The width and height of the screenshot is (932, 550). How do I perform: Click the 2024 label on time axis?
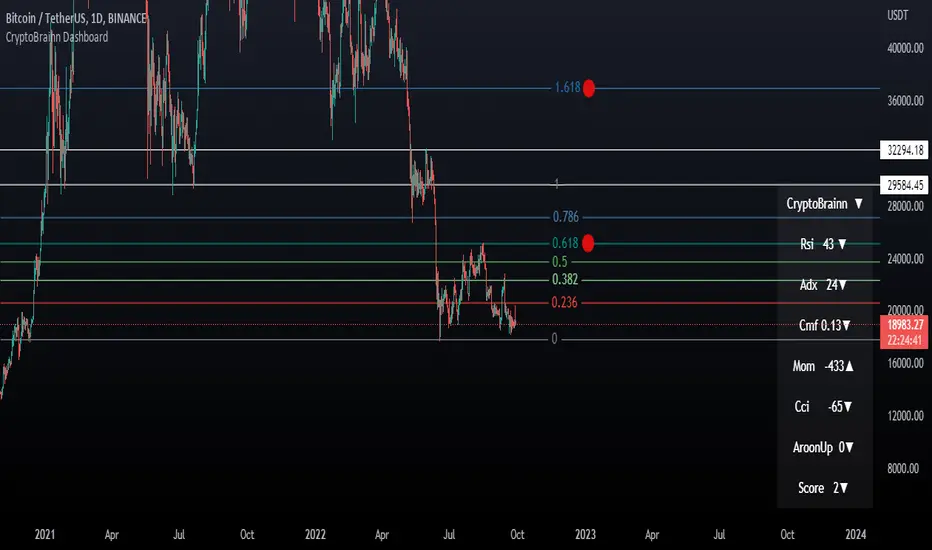click(855, 535)
